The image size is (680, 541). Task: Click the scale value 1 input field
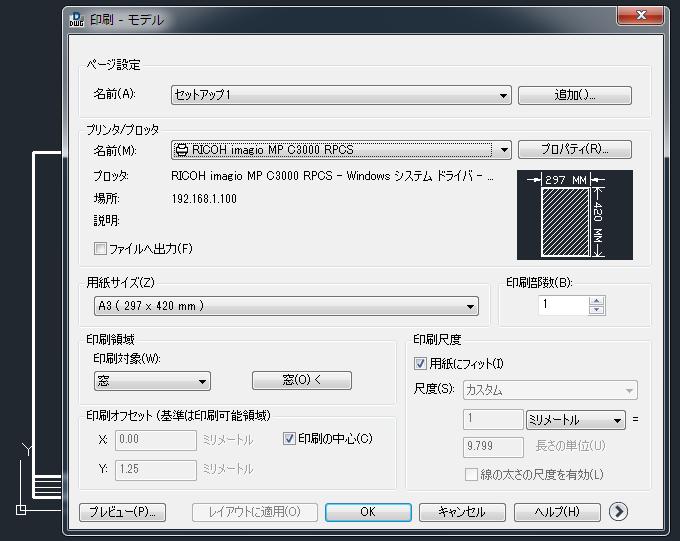(493, 419)
